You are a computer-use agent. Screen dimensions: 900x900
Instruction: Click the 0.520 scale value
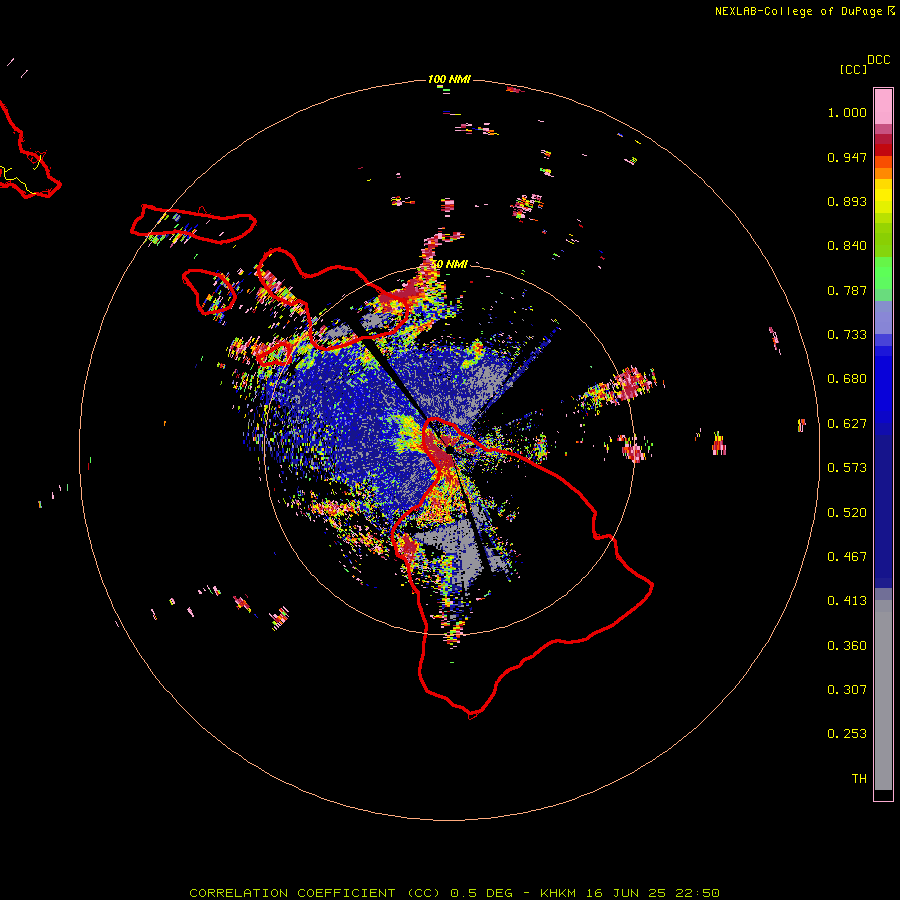pyautogui.click(x=847, y=513)
